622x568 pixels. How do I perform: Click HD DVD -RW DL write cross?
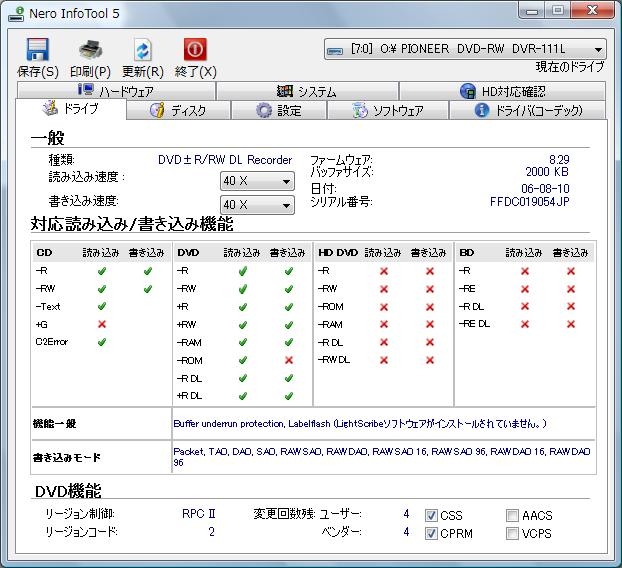pos(430,360)
